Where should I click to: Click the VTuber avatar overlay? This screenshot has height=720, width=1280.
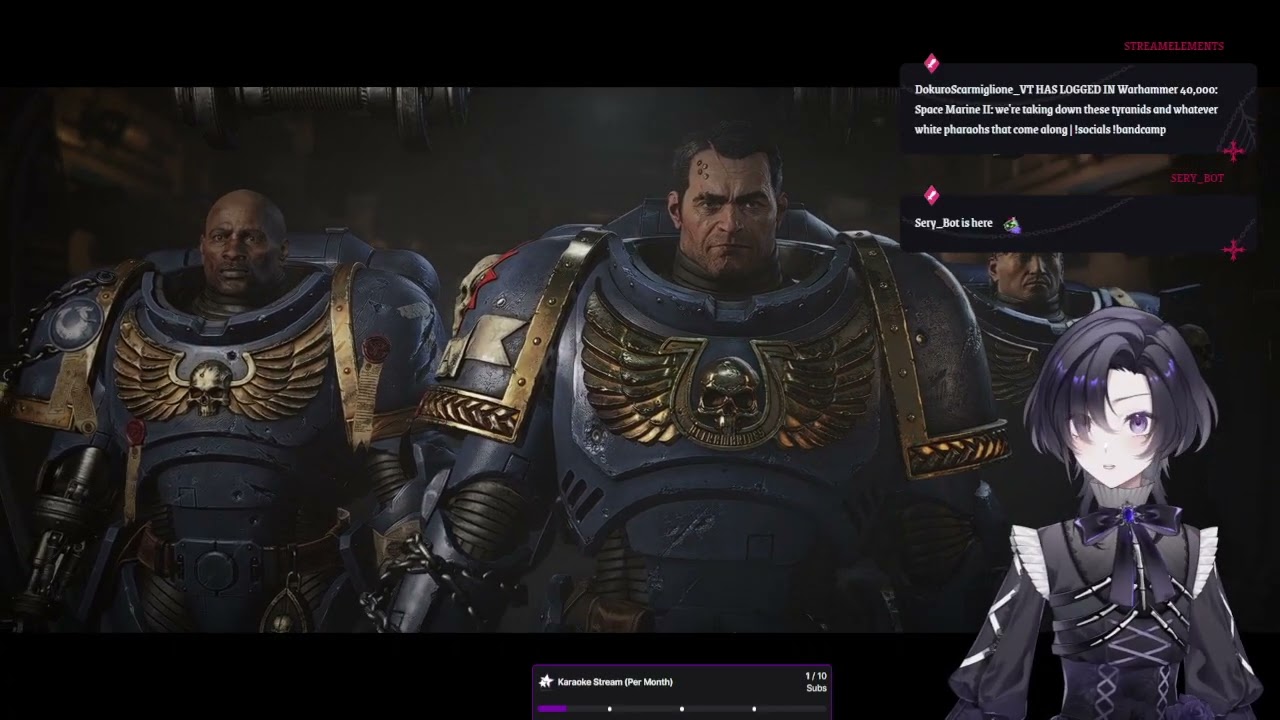tap(1110, 515)
